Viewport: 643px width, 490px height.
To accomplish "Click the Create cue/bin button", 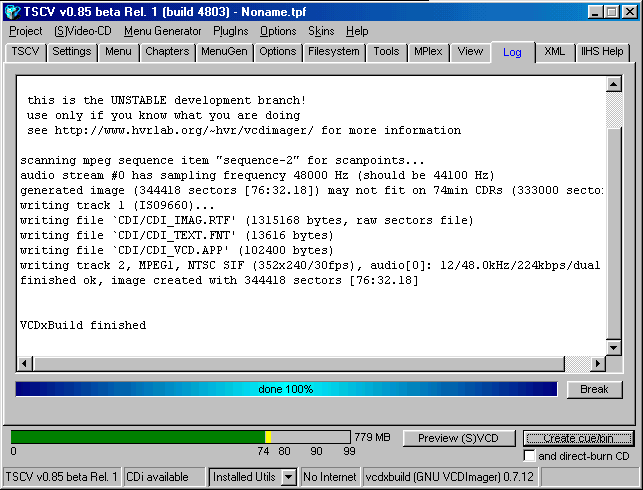I will point(578,438).
